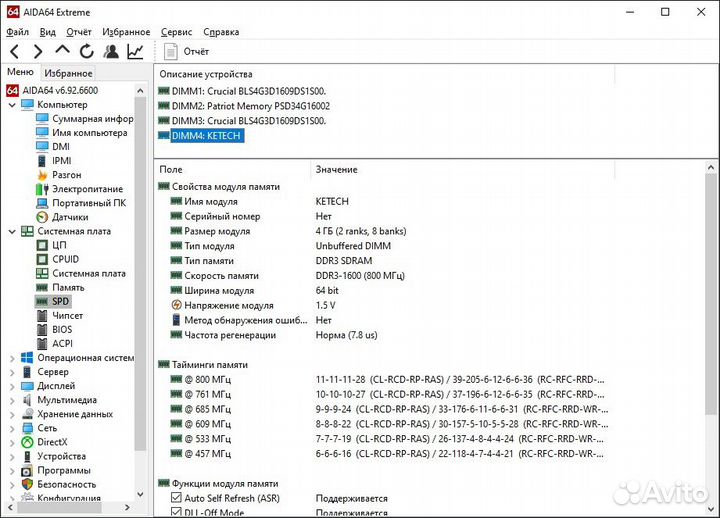The image size is (720, 518).
Task: Click the AIDA64 Extreme title bar app icon
Action: (x=13, y=12)
